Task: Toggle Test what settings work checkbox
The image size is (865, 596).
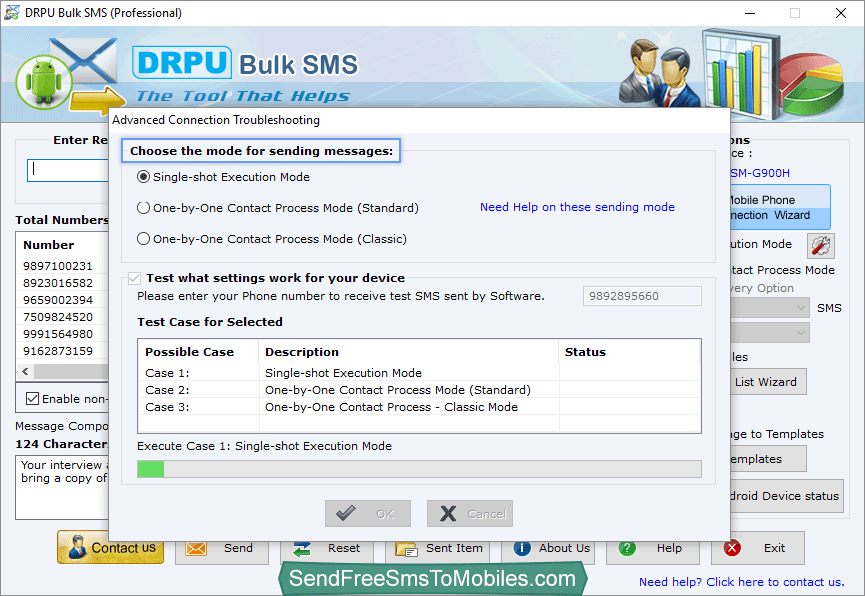Action: point(134,278)
